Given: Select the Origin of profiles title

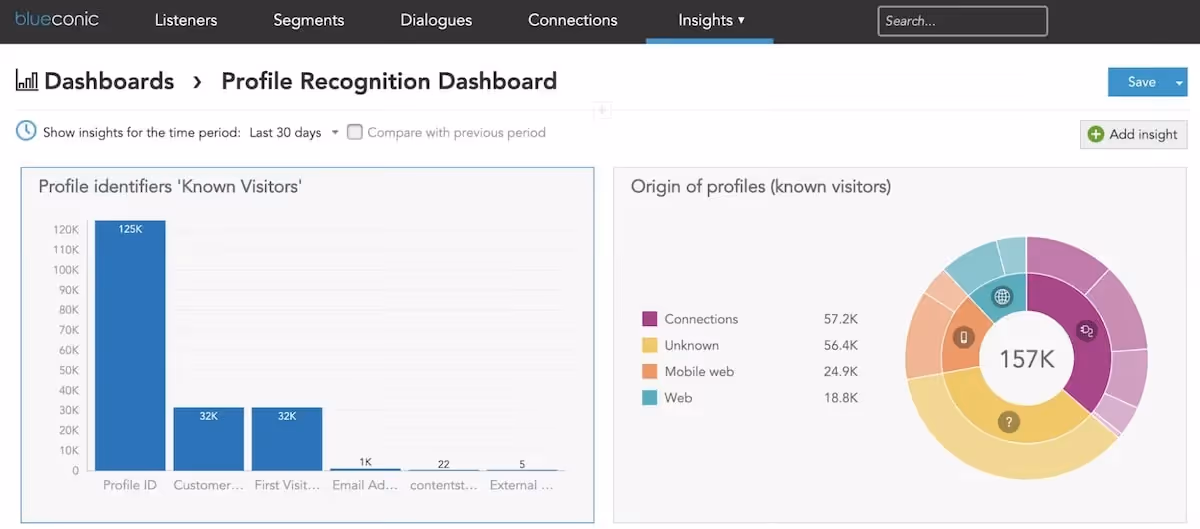Looking at the screenshot, I should 761,186.
